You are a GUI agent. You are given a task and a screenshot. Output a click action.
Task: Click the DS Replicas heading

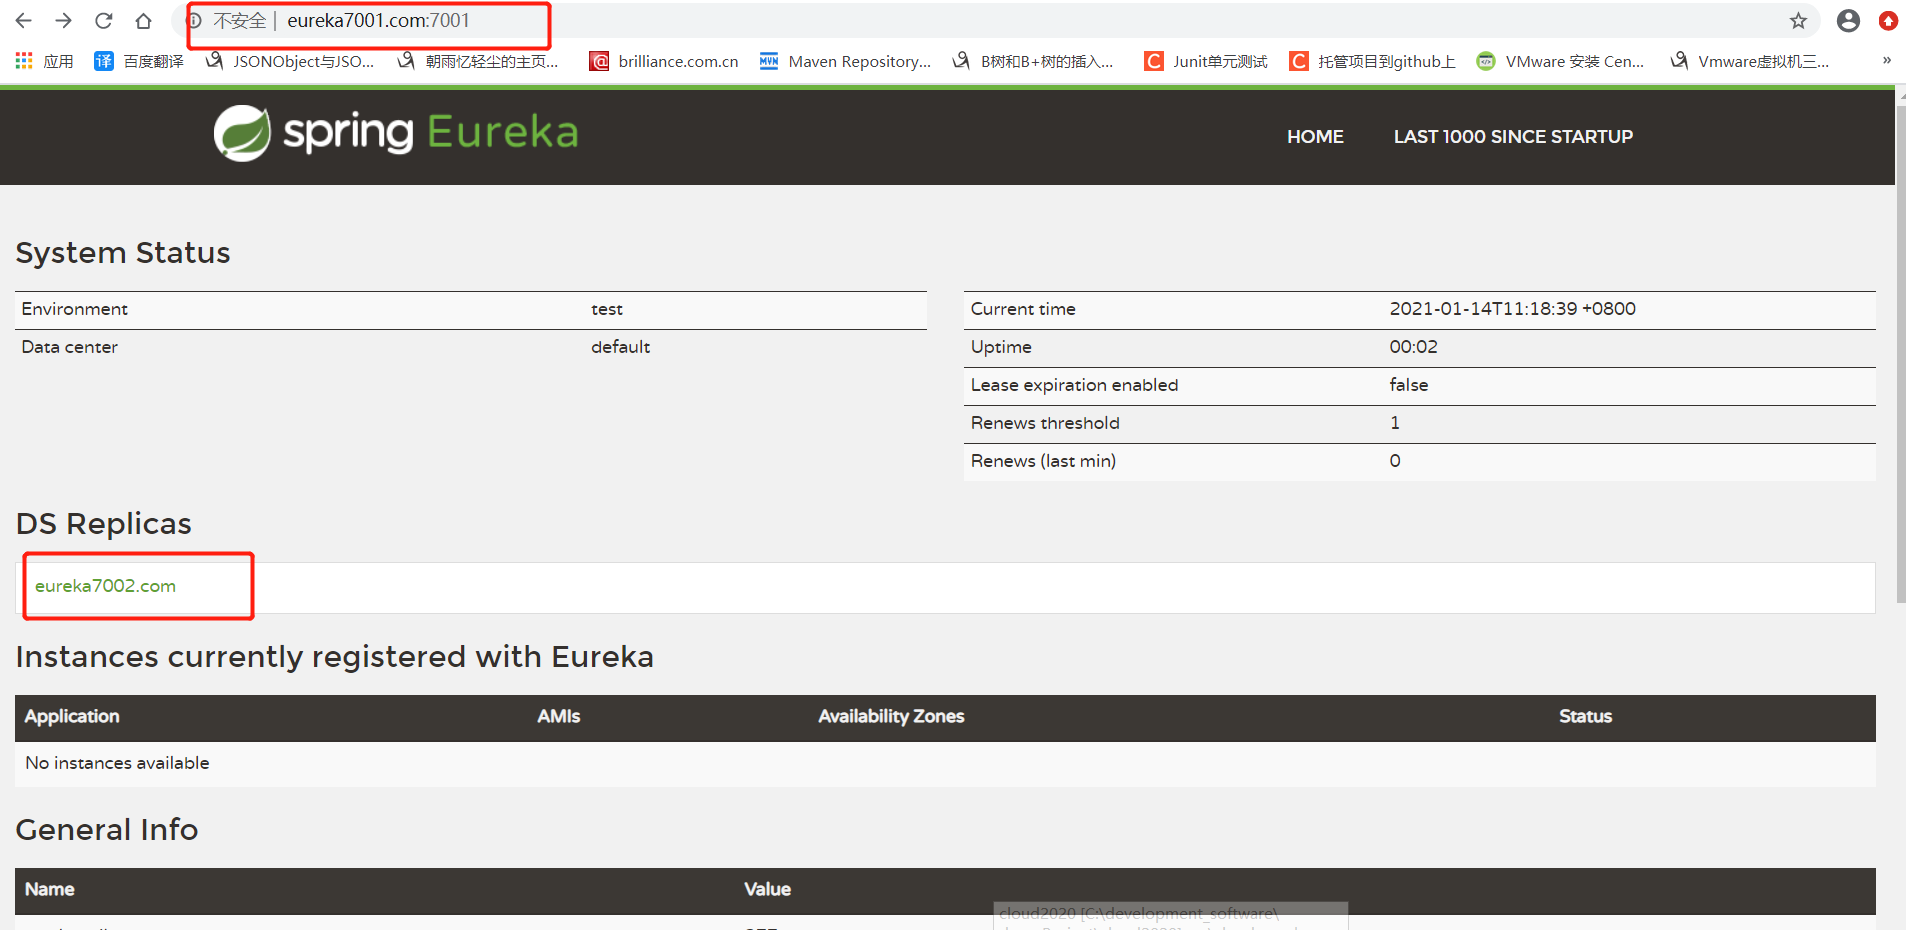104,524
